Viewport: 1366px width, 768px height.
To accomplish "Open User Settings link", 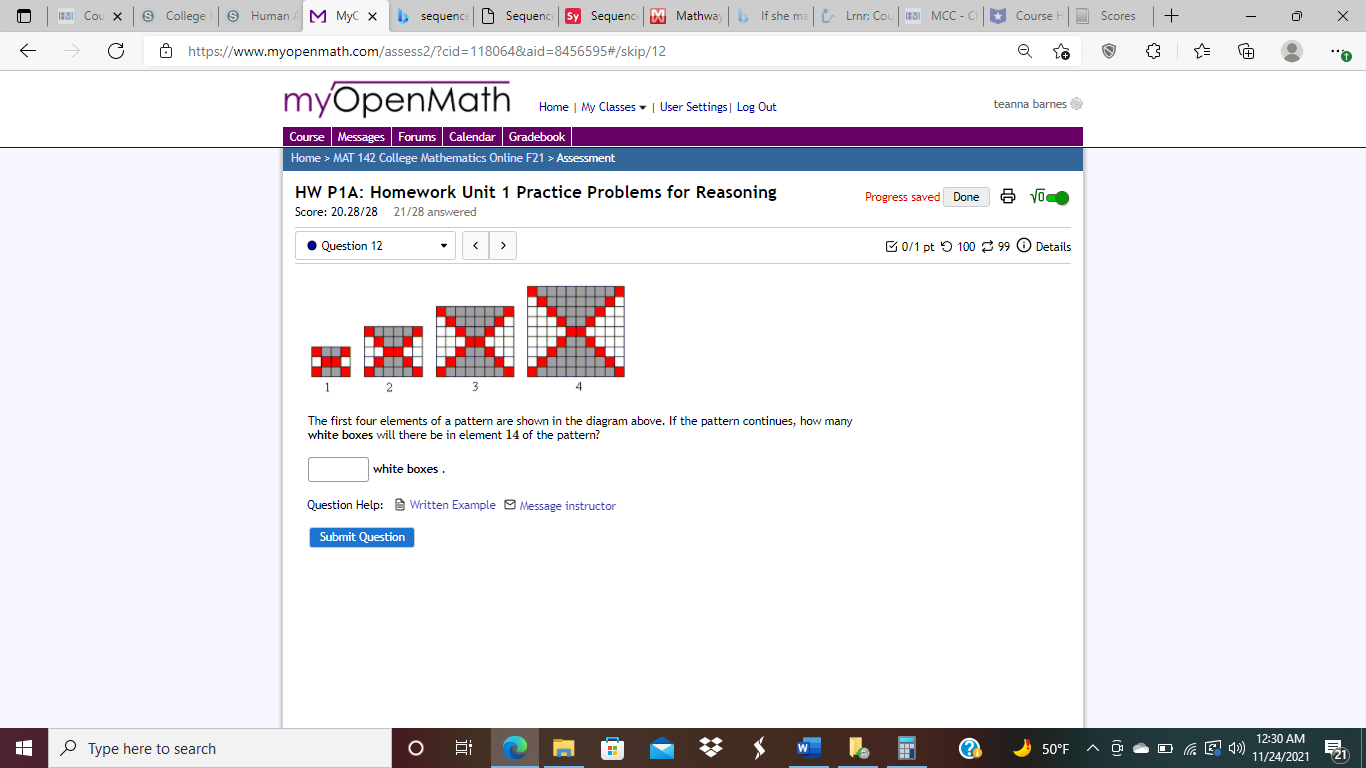I will click(x=694, y=107).
